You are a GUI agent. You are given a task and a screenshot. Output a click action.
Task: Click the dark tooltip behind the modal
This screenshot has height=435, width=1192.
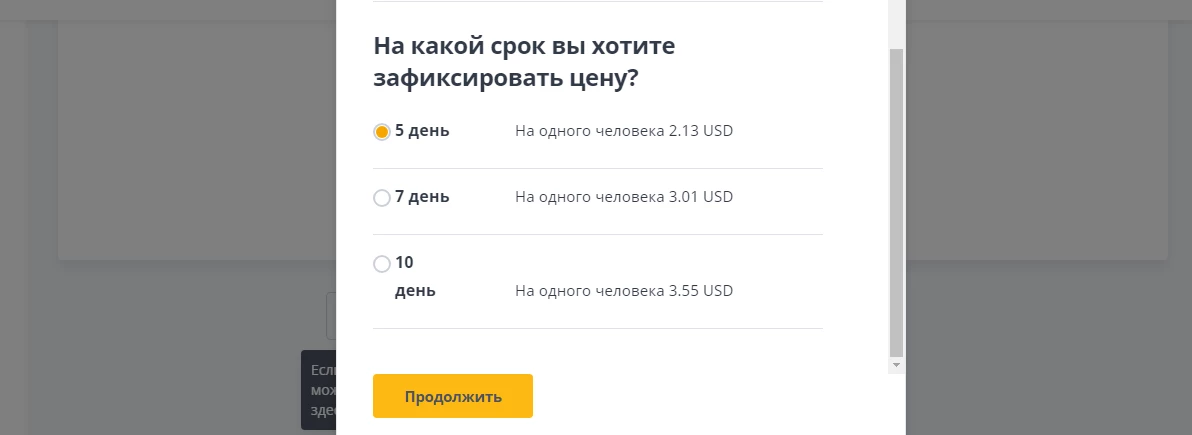[x=319, y=390]
